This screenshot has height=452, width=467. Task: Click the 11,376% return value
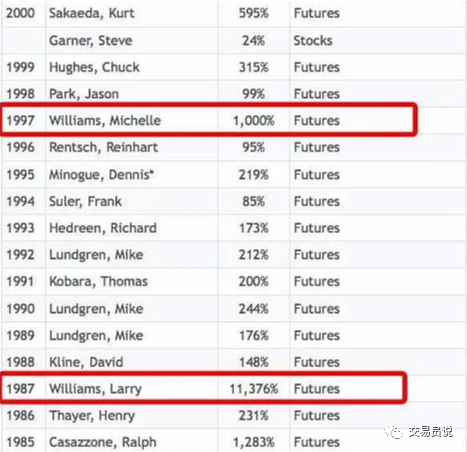tap(254, 389)
